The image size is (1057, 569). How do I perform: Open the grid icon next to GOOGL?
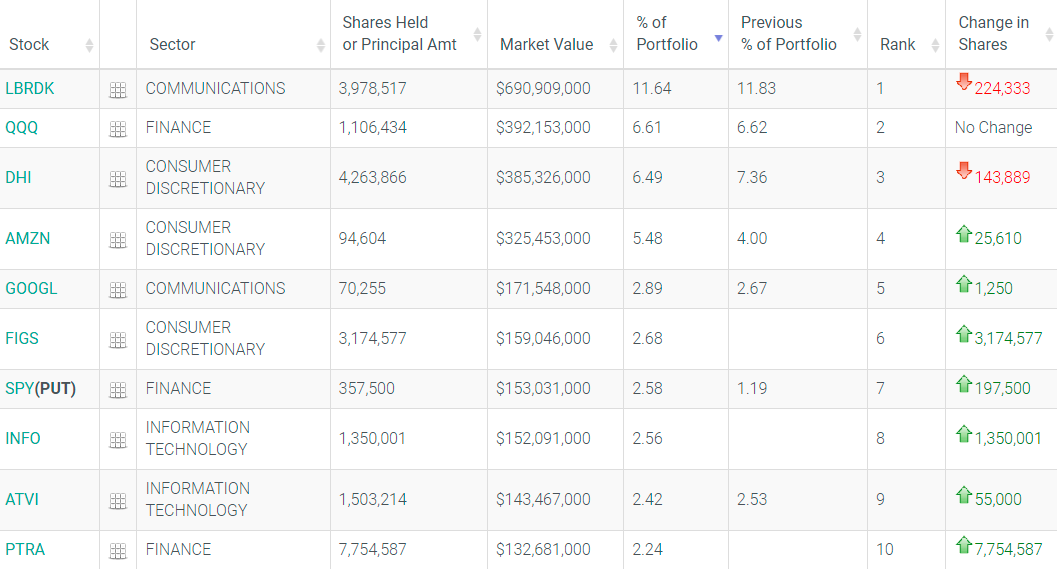tap(118, 290)
